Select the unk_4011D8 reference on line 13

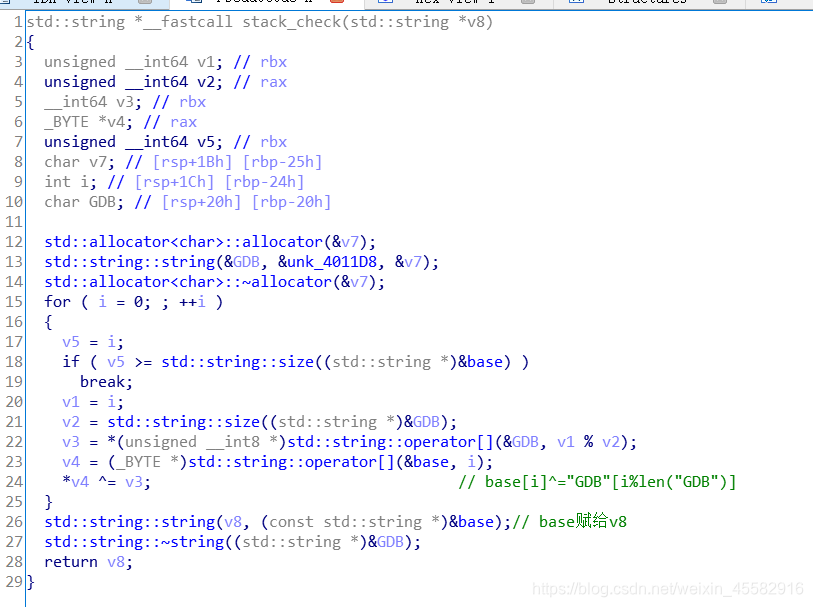click(x=332, y=262)
